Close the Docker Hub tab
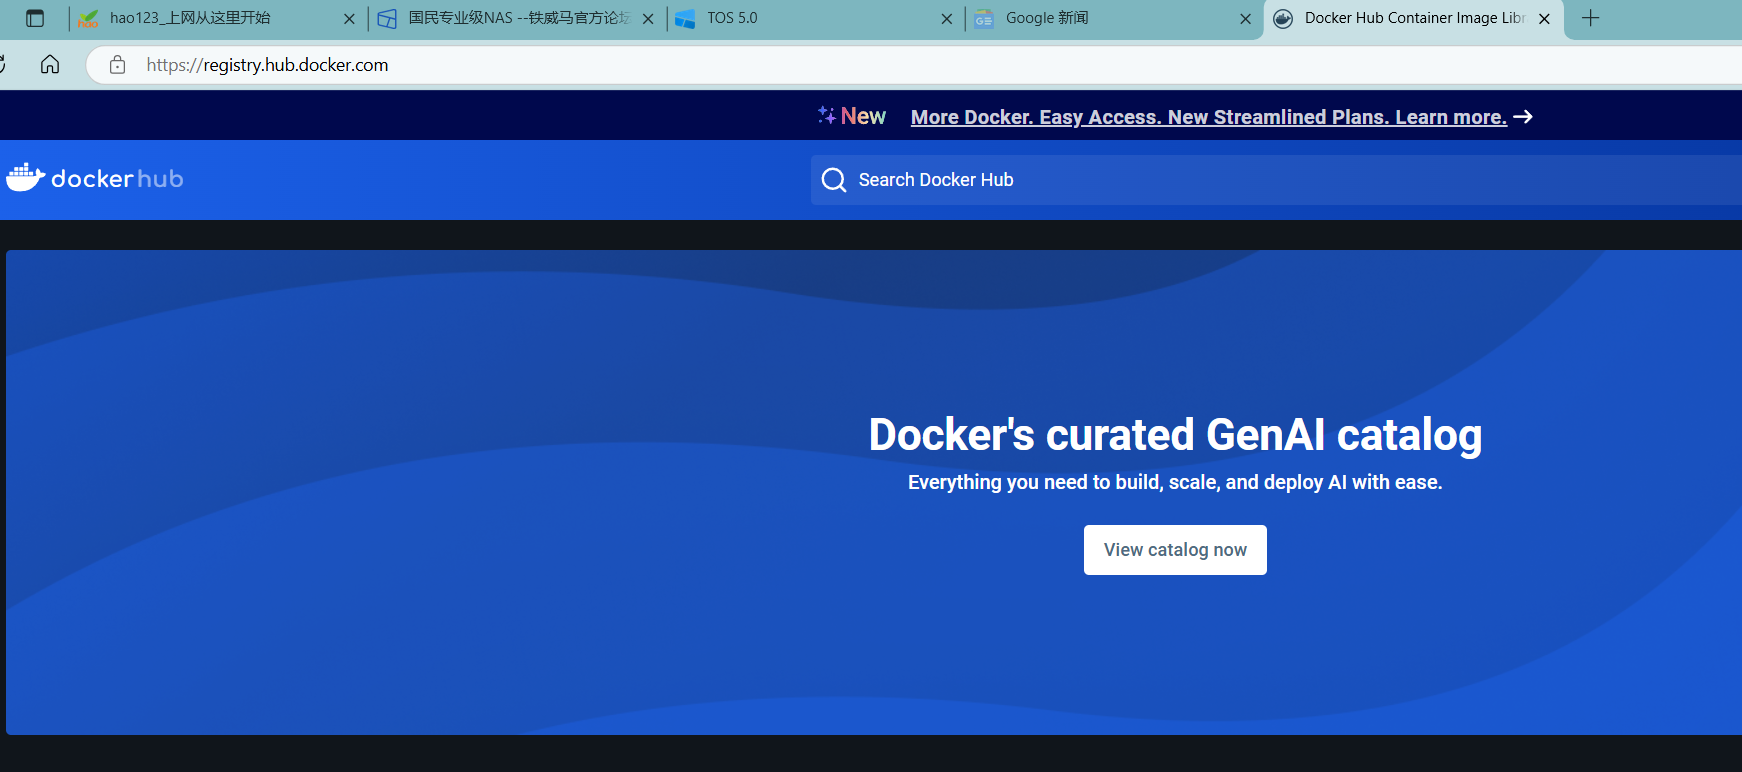The width and height of the screenshot is (1742, 772). click(x=1544, y=18)
